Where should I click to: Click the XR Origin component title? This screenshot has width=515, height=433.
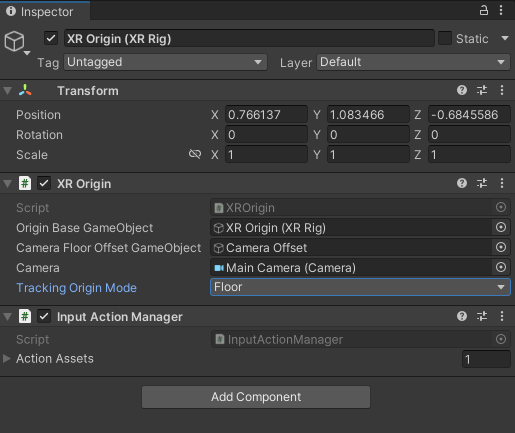click(84, 184)
